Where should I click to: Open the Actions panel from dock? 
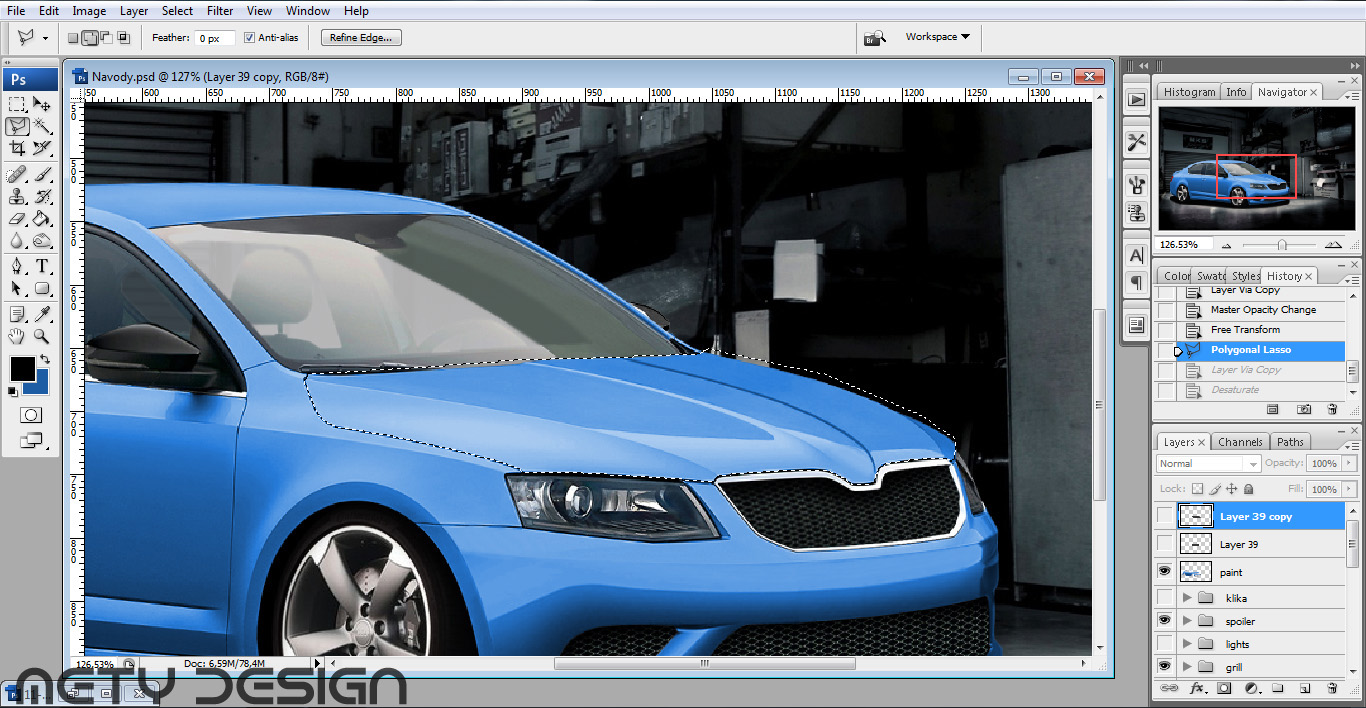coord(1137,100)
